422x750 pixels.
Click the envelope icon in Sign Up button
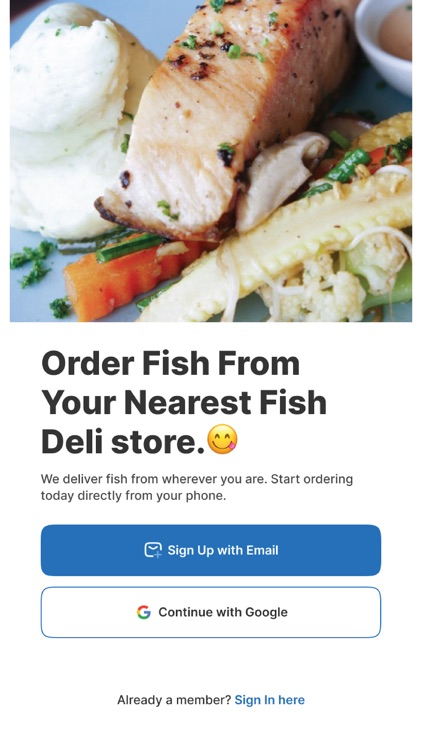153,550
